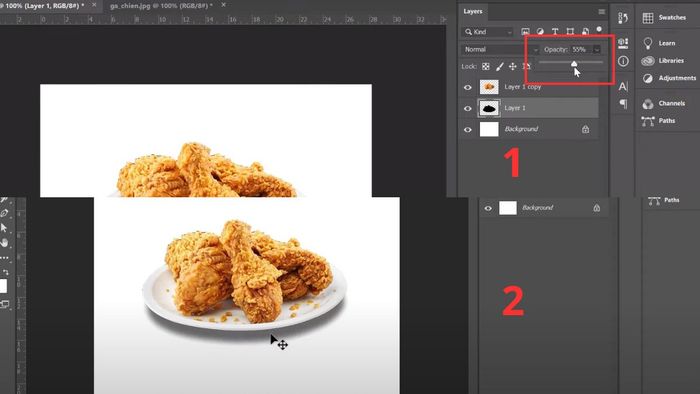This screenshot has width=700, height=394.
Task: Close the ga_chien.jpg document tab
Action: [223, 5]
